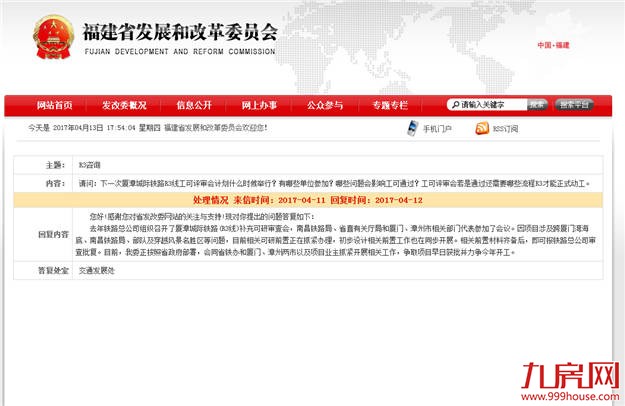625x406 pixels.
Task: Click the national emblem logo
Action: pyautogui.click(x=53, y=37)
